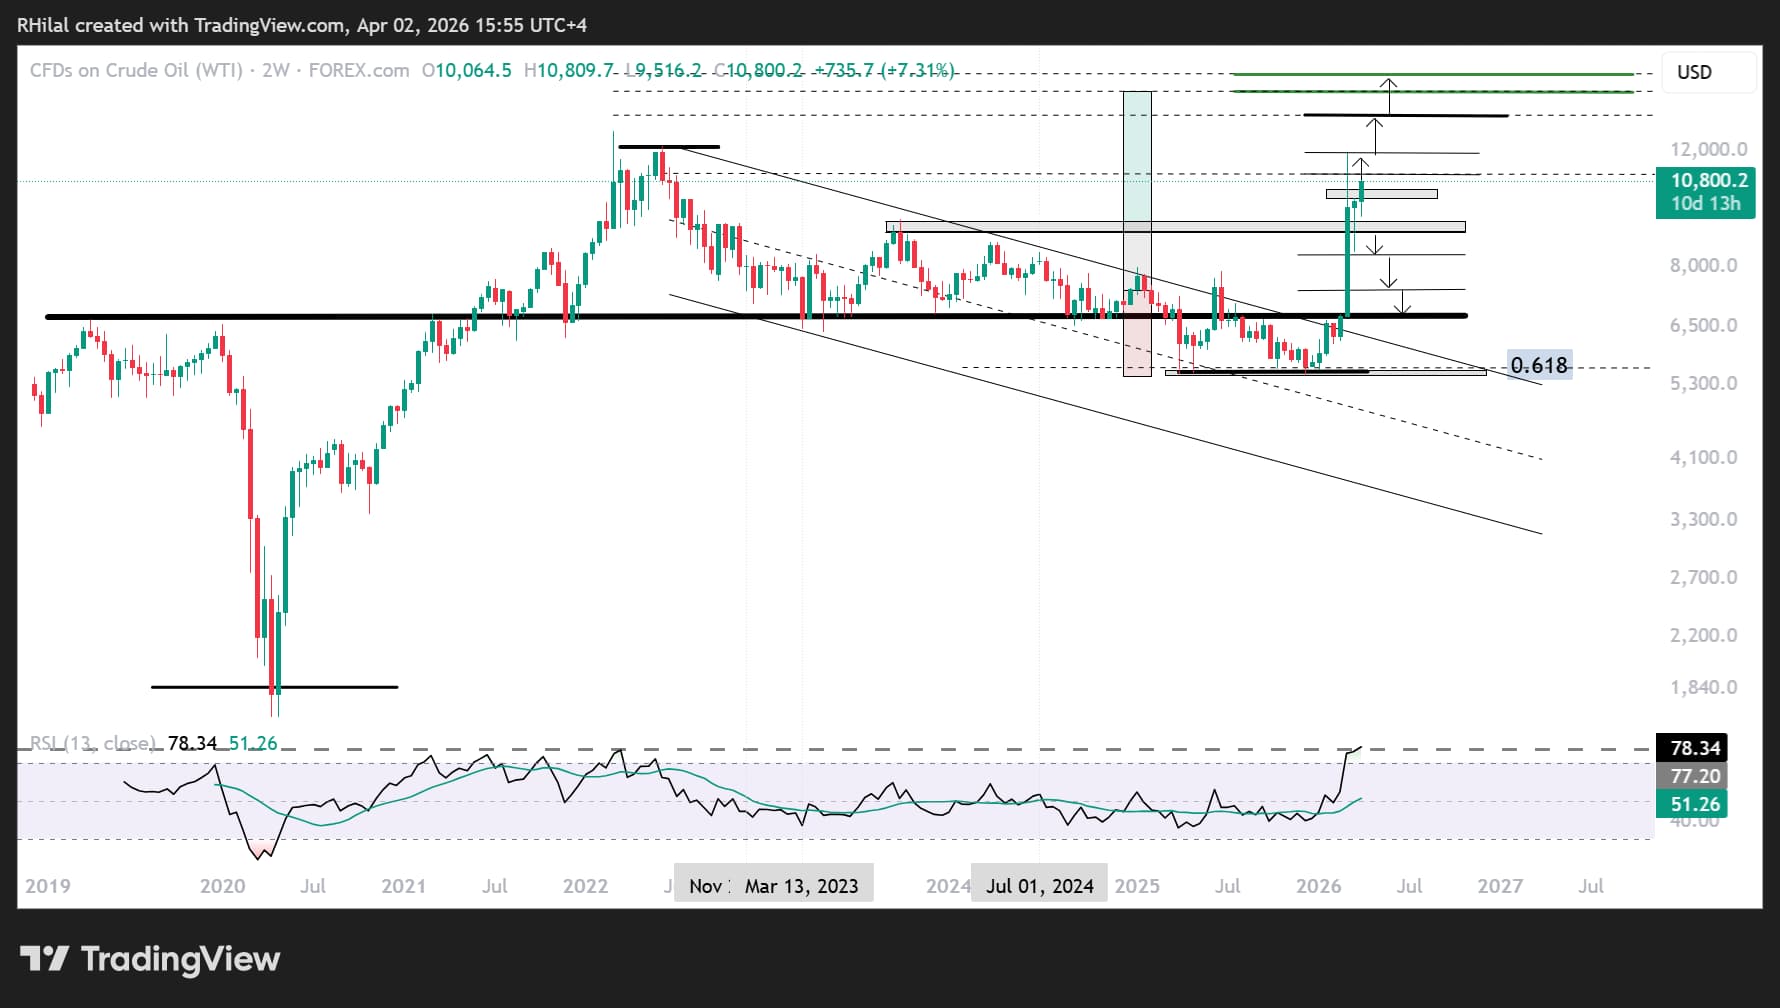This screenshot has width=1780, height=1008.
Task: Click the up arrow below the upper black line
Action: coord(1375,134)
